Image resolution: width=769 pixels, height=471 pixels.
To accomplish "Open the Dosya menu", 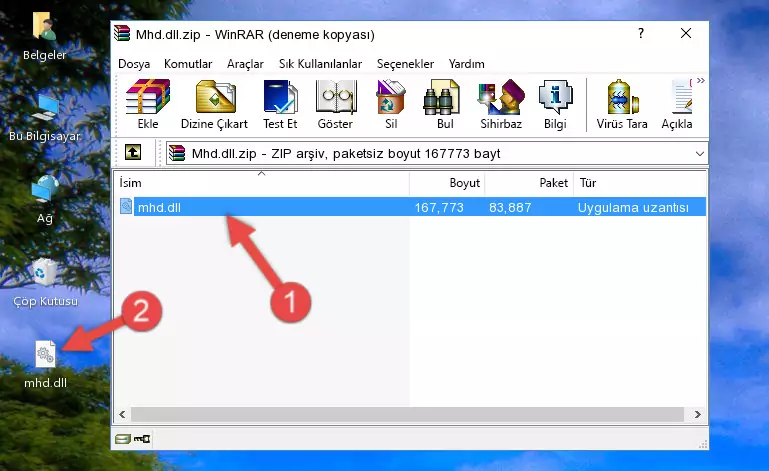I will (x=134, y=64).
